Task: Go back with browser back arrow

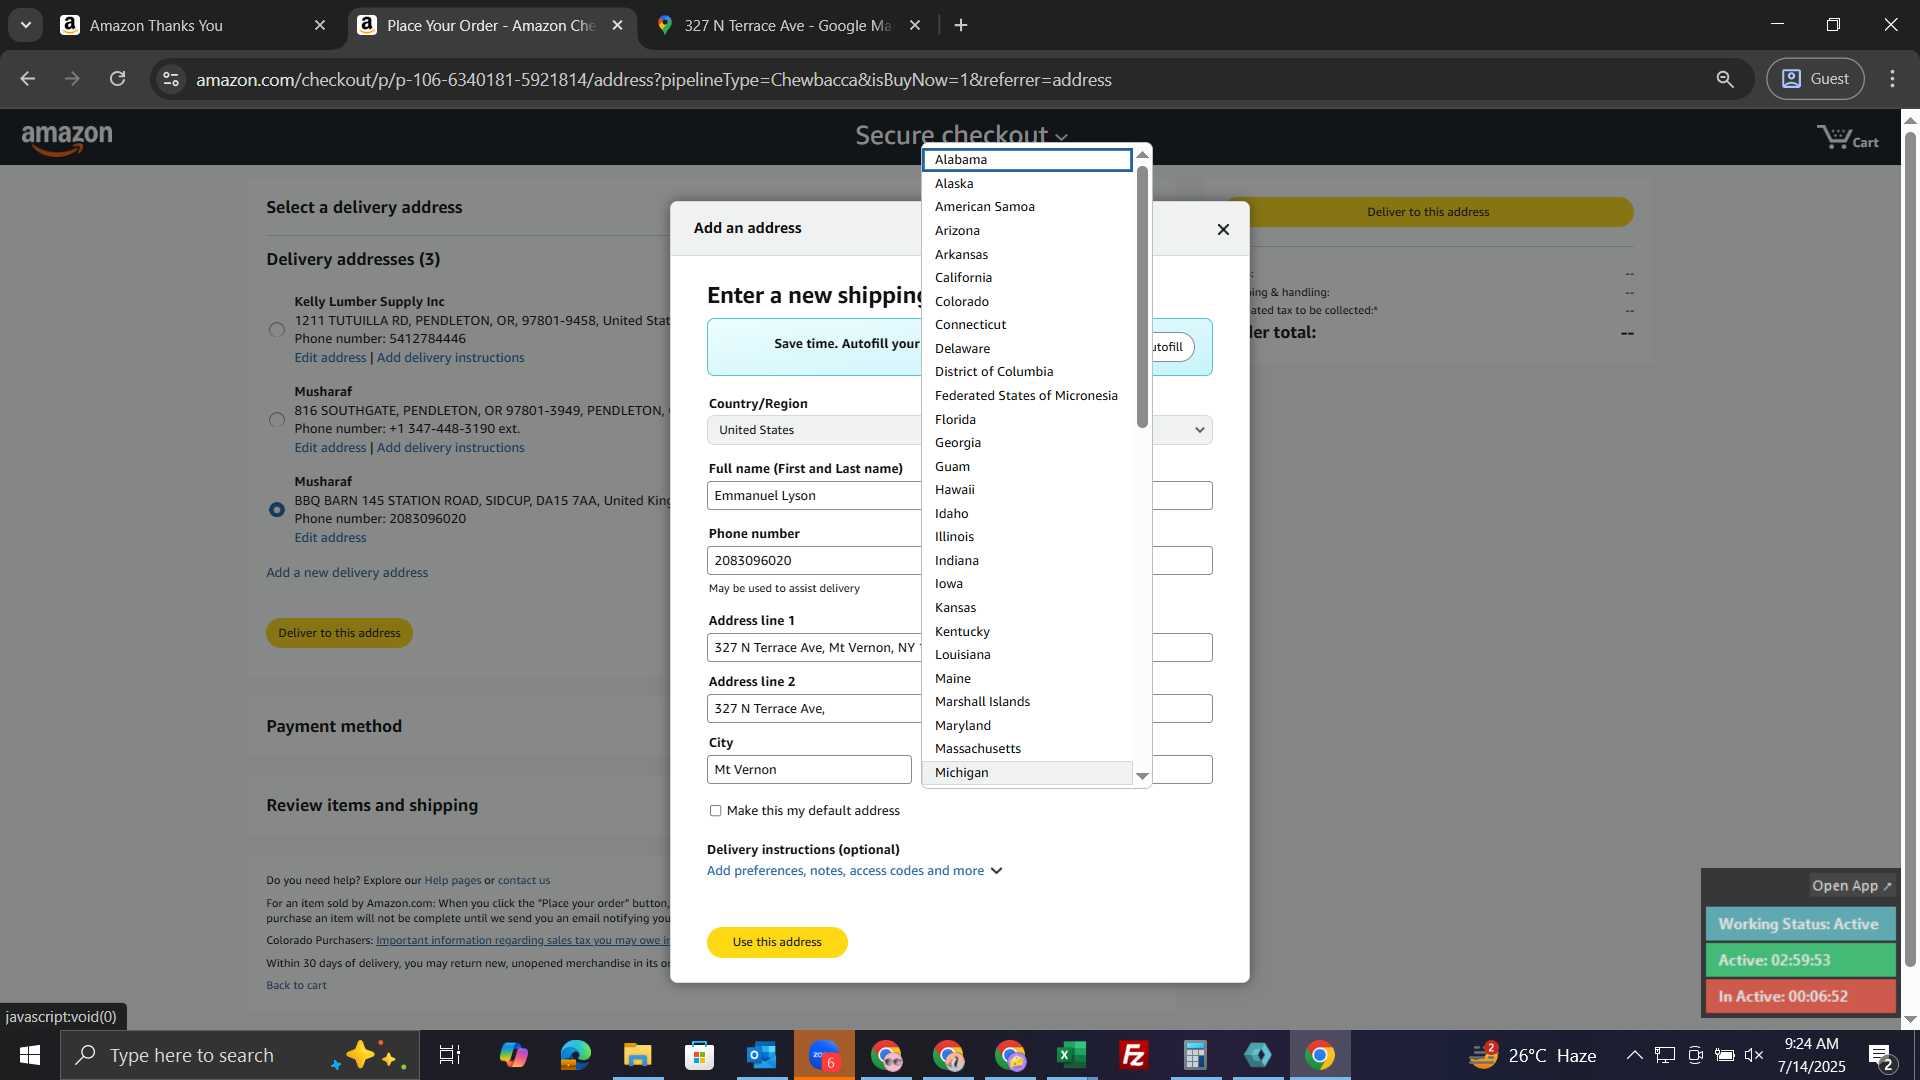Action: click(x=28, y=79)
